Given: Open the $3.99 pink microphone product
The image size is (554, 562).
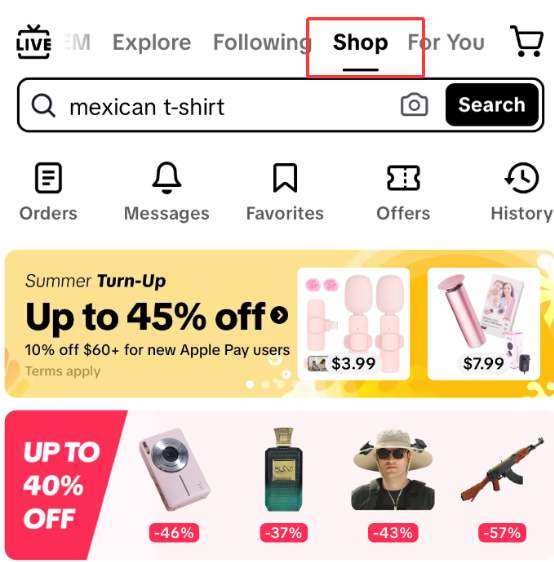Looking at the screenshot, I should (354, 324).
